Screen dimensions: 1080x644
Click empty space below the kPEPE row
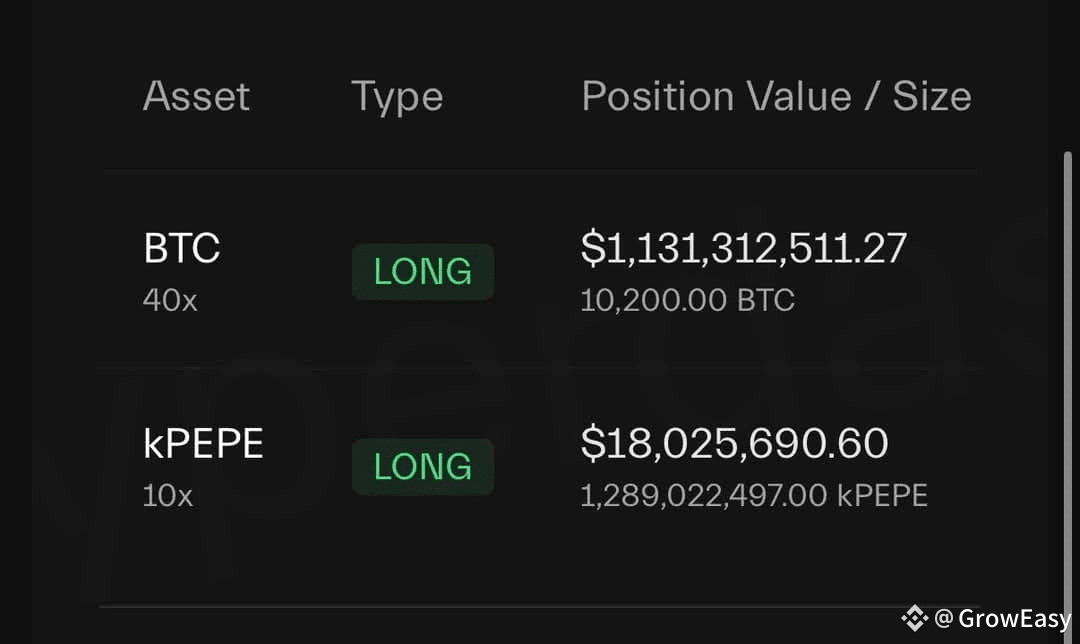click(537, 561)
